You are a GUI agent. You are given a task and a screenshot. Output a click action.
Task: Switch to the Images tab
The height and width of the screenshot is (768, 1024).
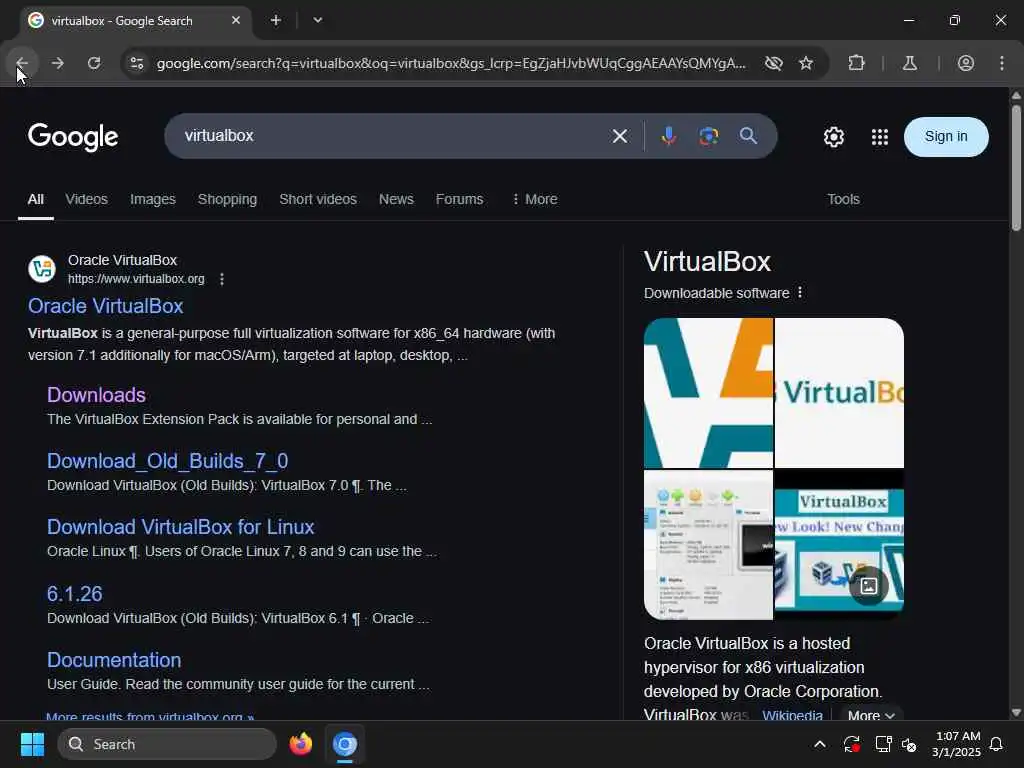(x=153, y=199)
